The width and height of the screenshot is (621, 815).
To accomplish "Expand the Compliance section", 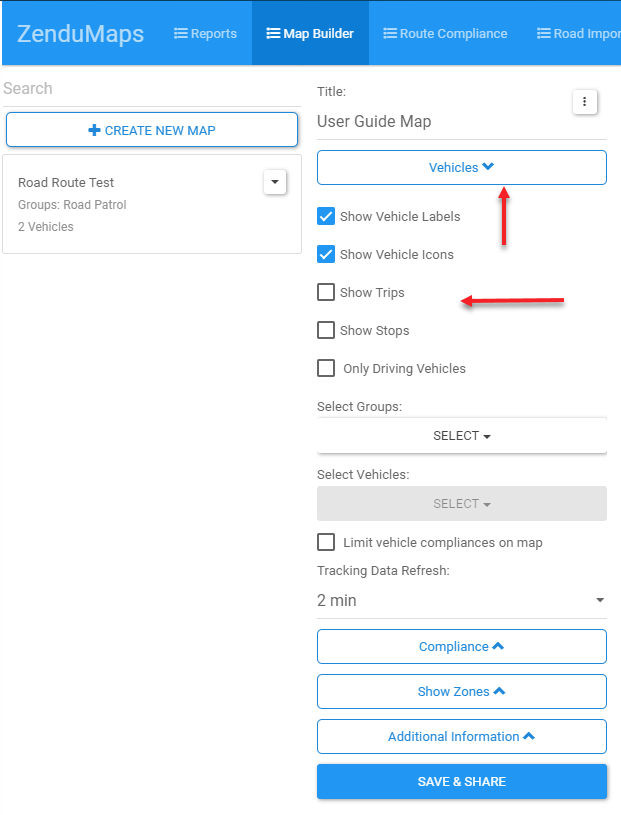I will click(x=462, y=646).
